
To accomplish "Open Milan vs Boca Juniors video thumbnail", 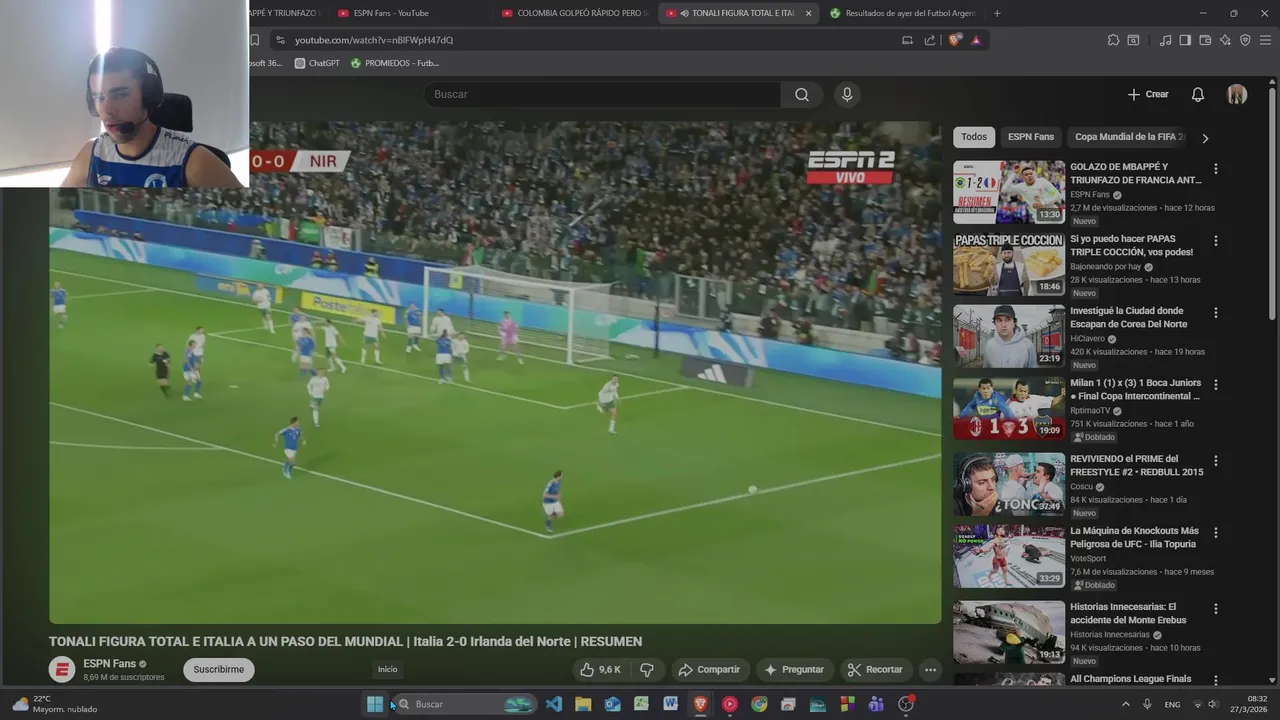I will coord(1008,408).
